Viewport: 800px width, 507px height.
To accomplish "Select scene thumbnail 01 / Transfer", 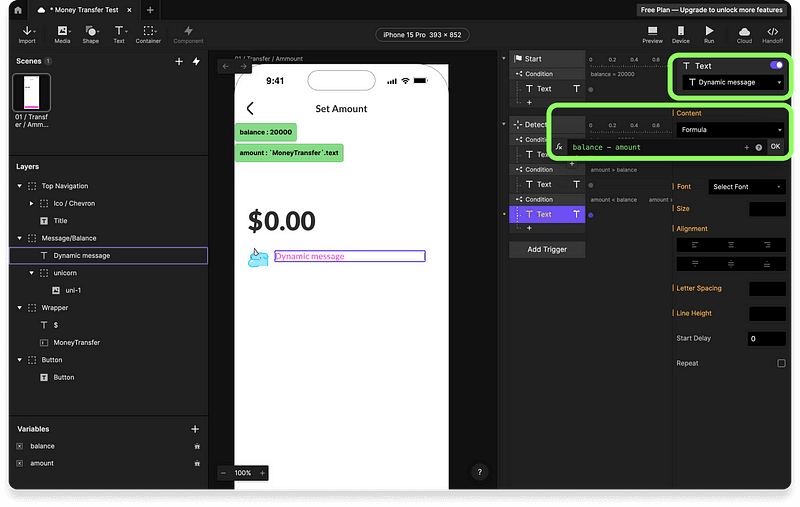I will tap(32, 92).
